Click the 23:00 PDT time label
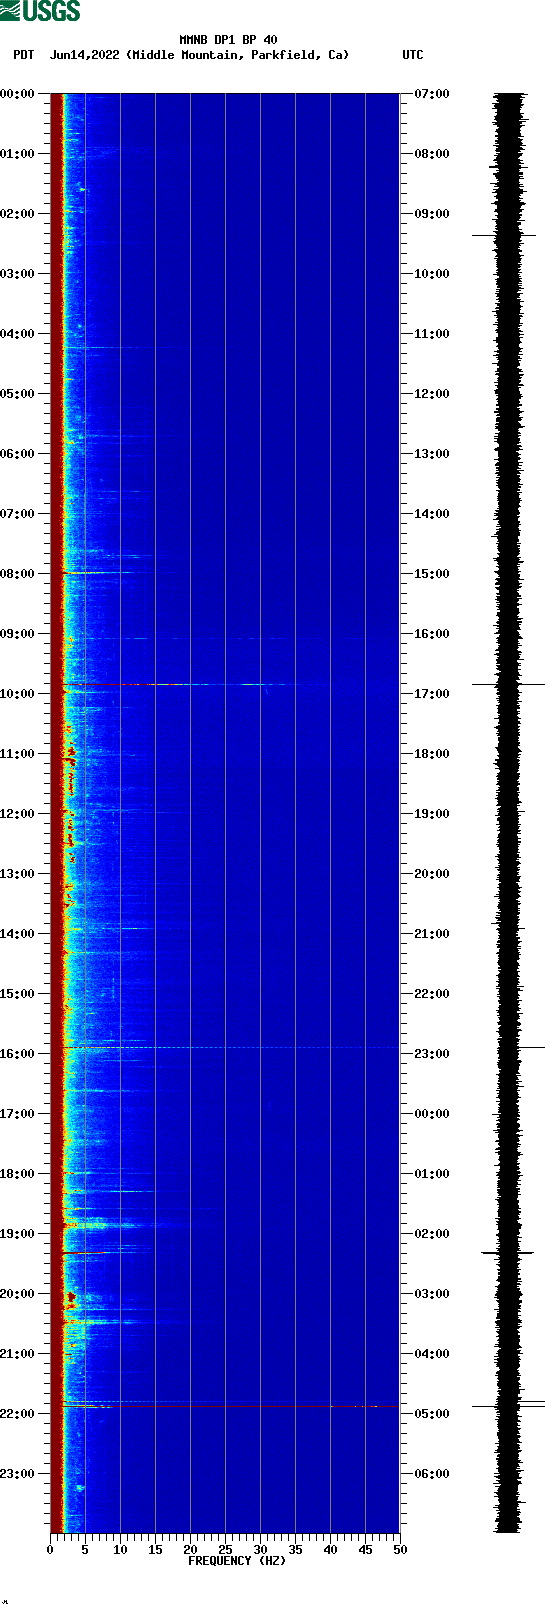Screen dimensions: 552x1613 pos(17,1474)
